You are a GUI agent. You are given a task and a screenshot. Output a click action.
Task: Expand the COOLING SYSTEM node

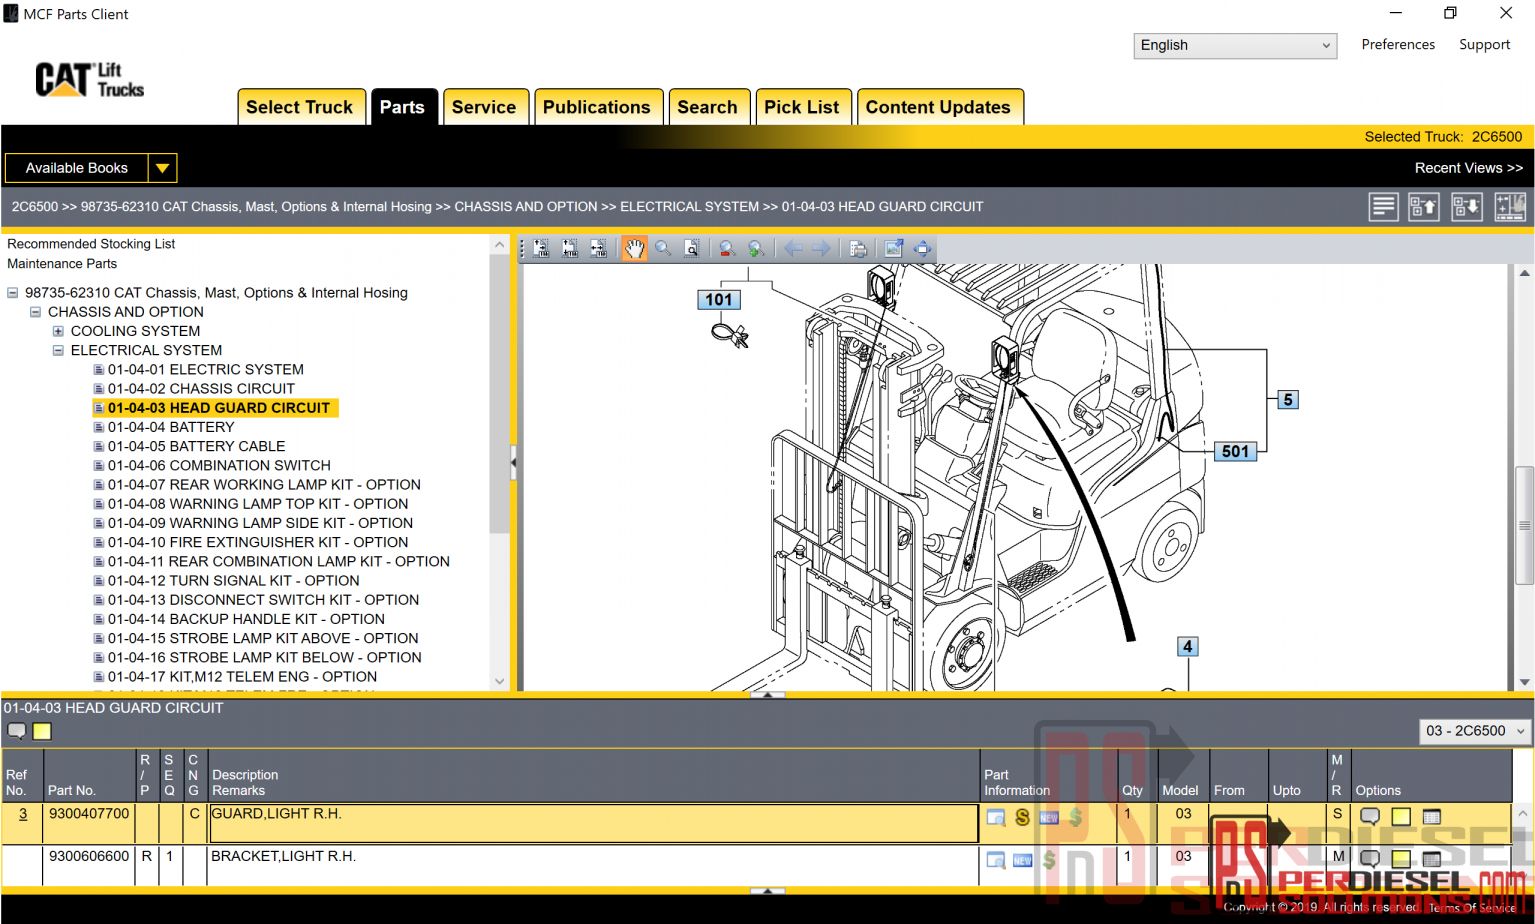(58, 331)
